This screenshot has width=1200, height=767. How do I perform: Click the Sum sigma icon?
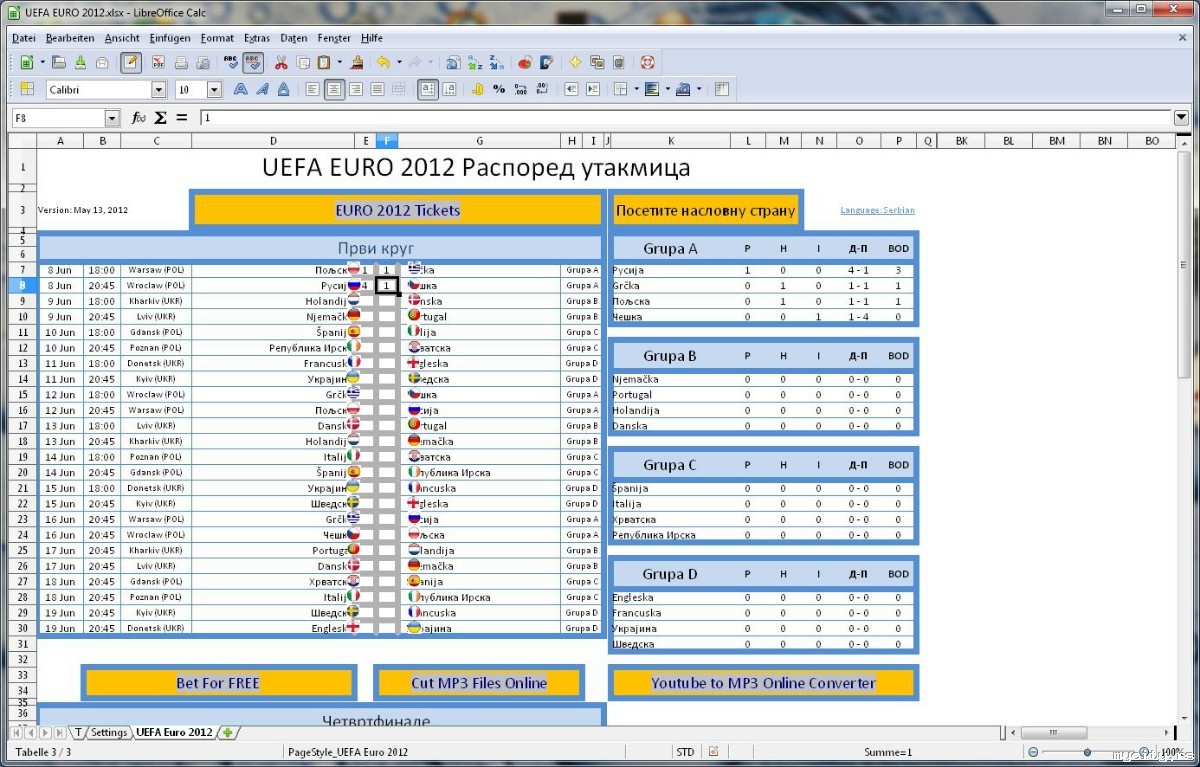click(x=160, y=118)
